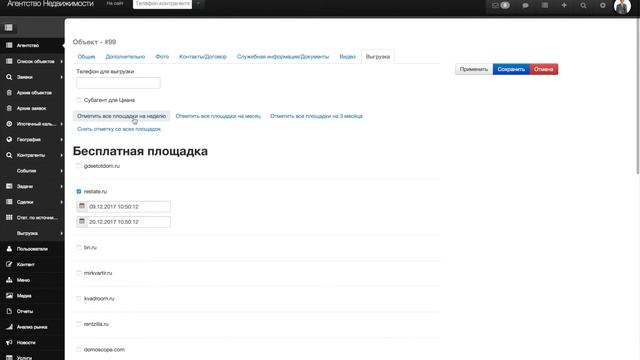Open the settings gear in top bar
This screenshot has height=360, width=640.
602,5
